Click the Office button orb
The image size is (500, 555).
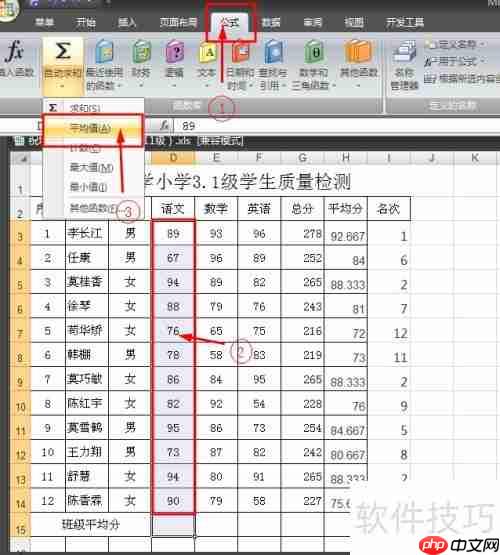[7, 10]
